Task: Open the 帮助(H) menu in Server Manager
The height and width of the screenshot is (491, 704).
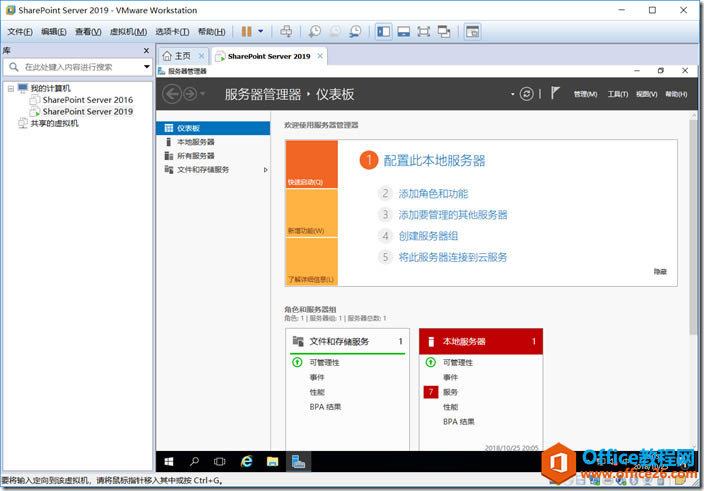Action: (x=676, y=94)
